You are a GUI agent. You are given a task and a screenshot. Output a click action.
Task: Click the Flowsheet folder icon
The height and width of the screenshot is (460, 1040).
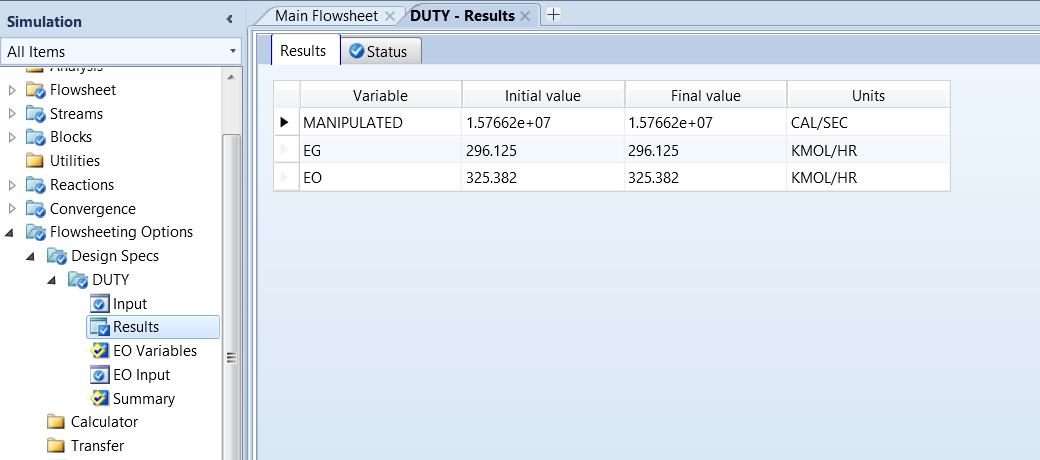(x=36, y=90)
